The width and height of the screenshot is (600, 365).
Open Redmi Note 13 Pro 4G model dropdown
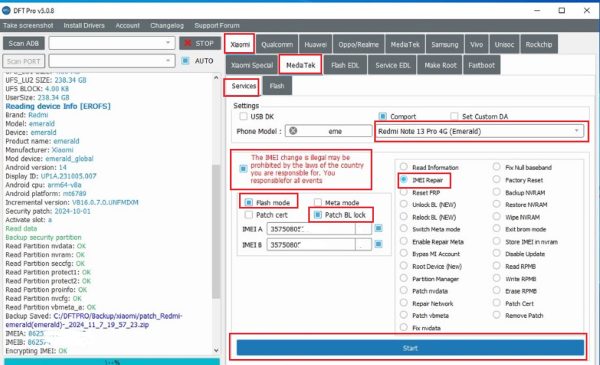pos(480,131)
